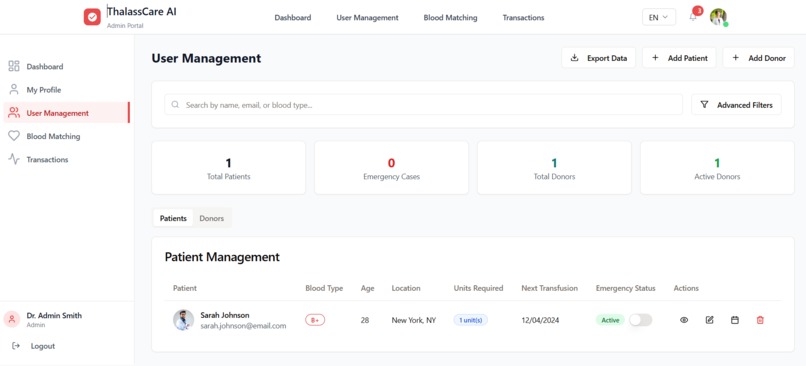Click the Export Data button
Viewport: 806px width, 366px height.
598,58
